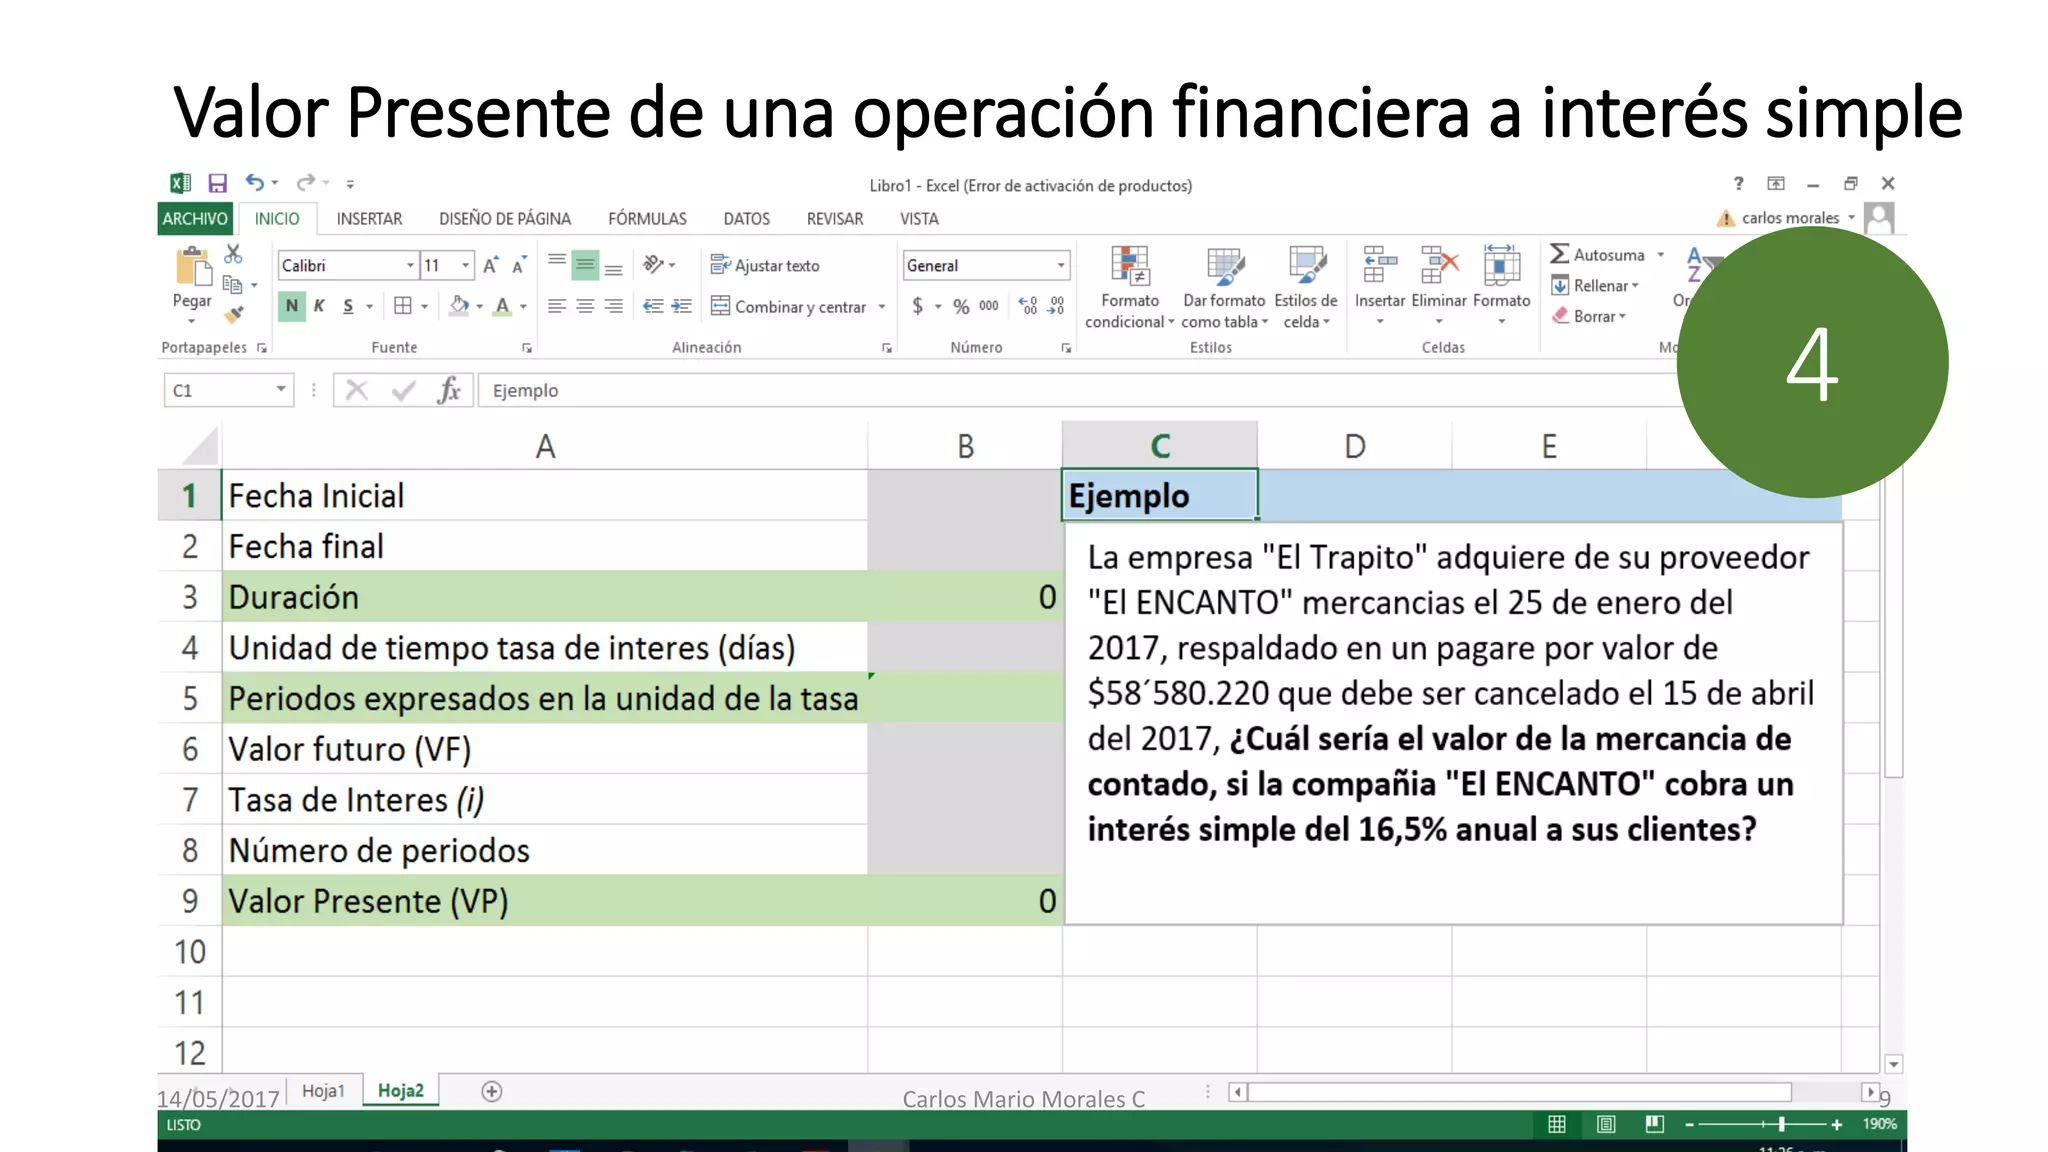
Task: Increase decimal places
Action: coord(1028,306)
